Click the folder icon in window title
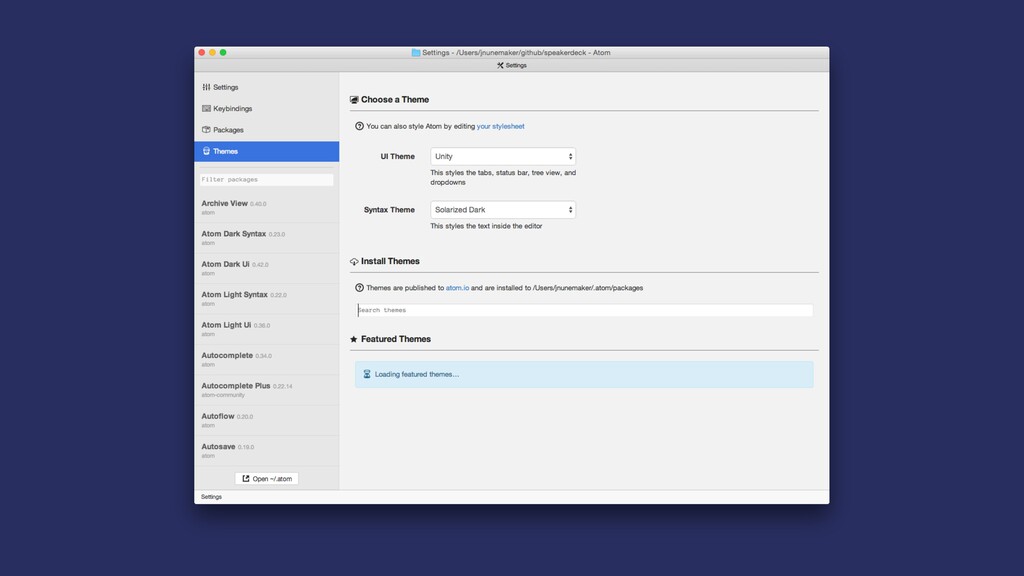The width and height of the screenshot is (1024, 576). (x=416, y=52)
